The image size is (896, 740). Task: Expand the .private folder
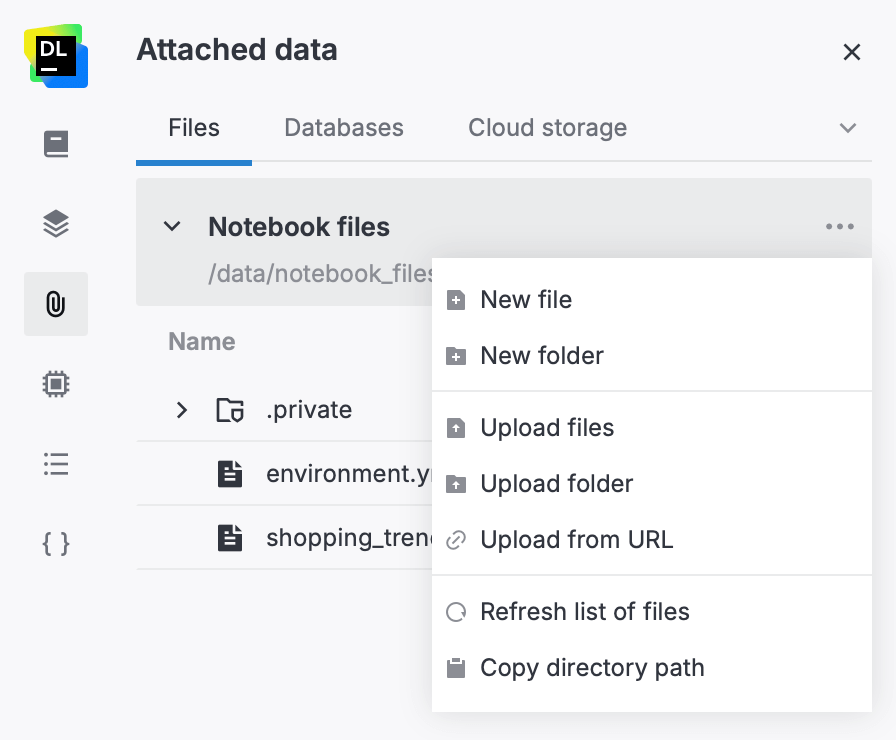point(182,409)
